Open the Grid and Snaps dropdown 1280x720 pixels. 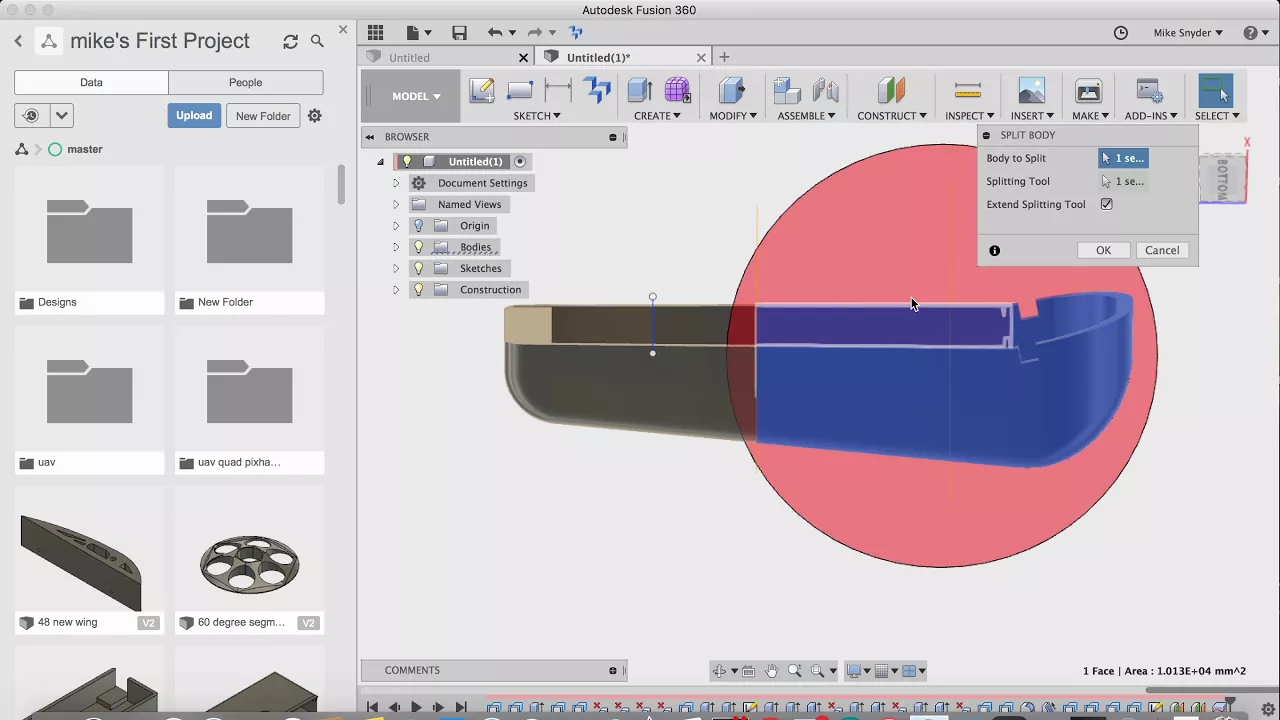886,671
